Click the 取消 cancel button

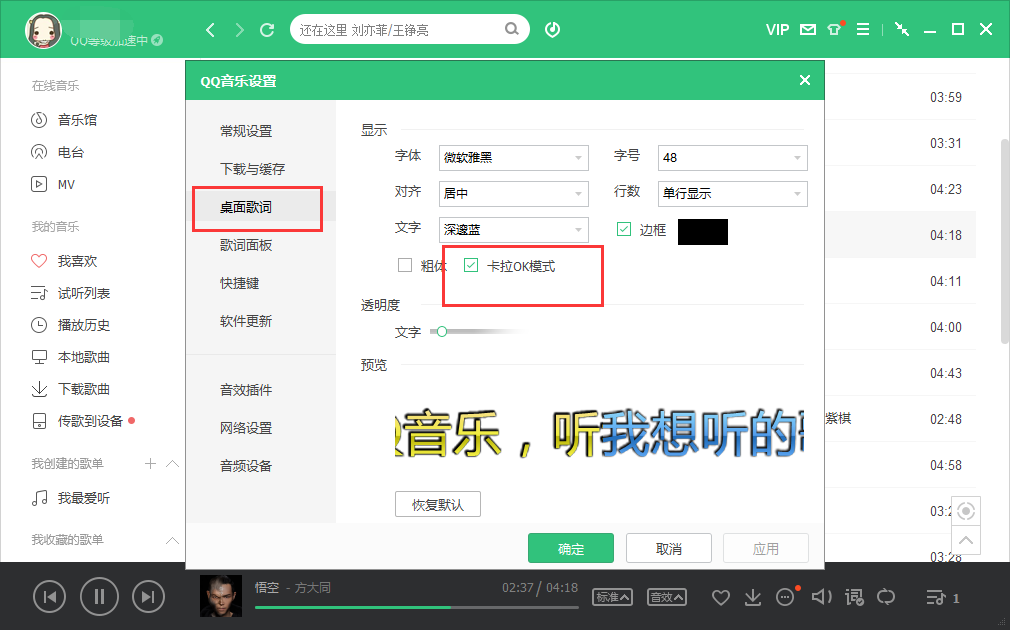669,549
